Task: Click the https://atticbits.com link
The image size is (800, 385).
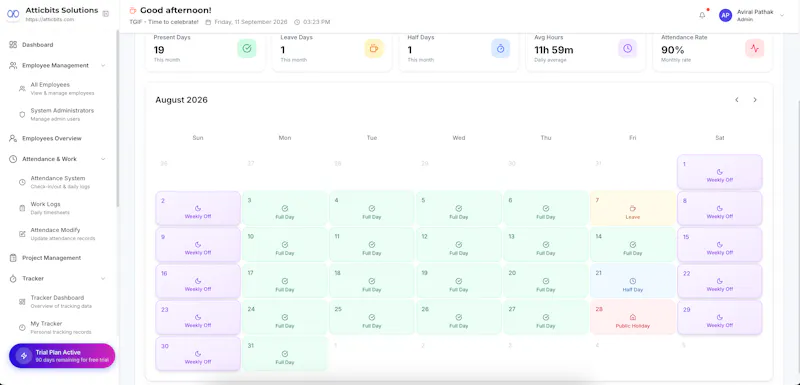Action: 50,19
